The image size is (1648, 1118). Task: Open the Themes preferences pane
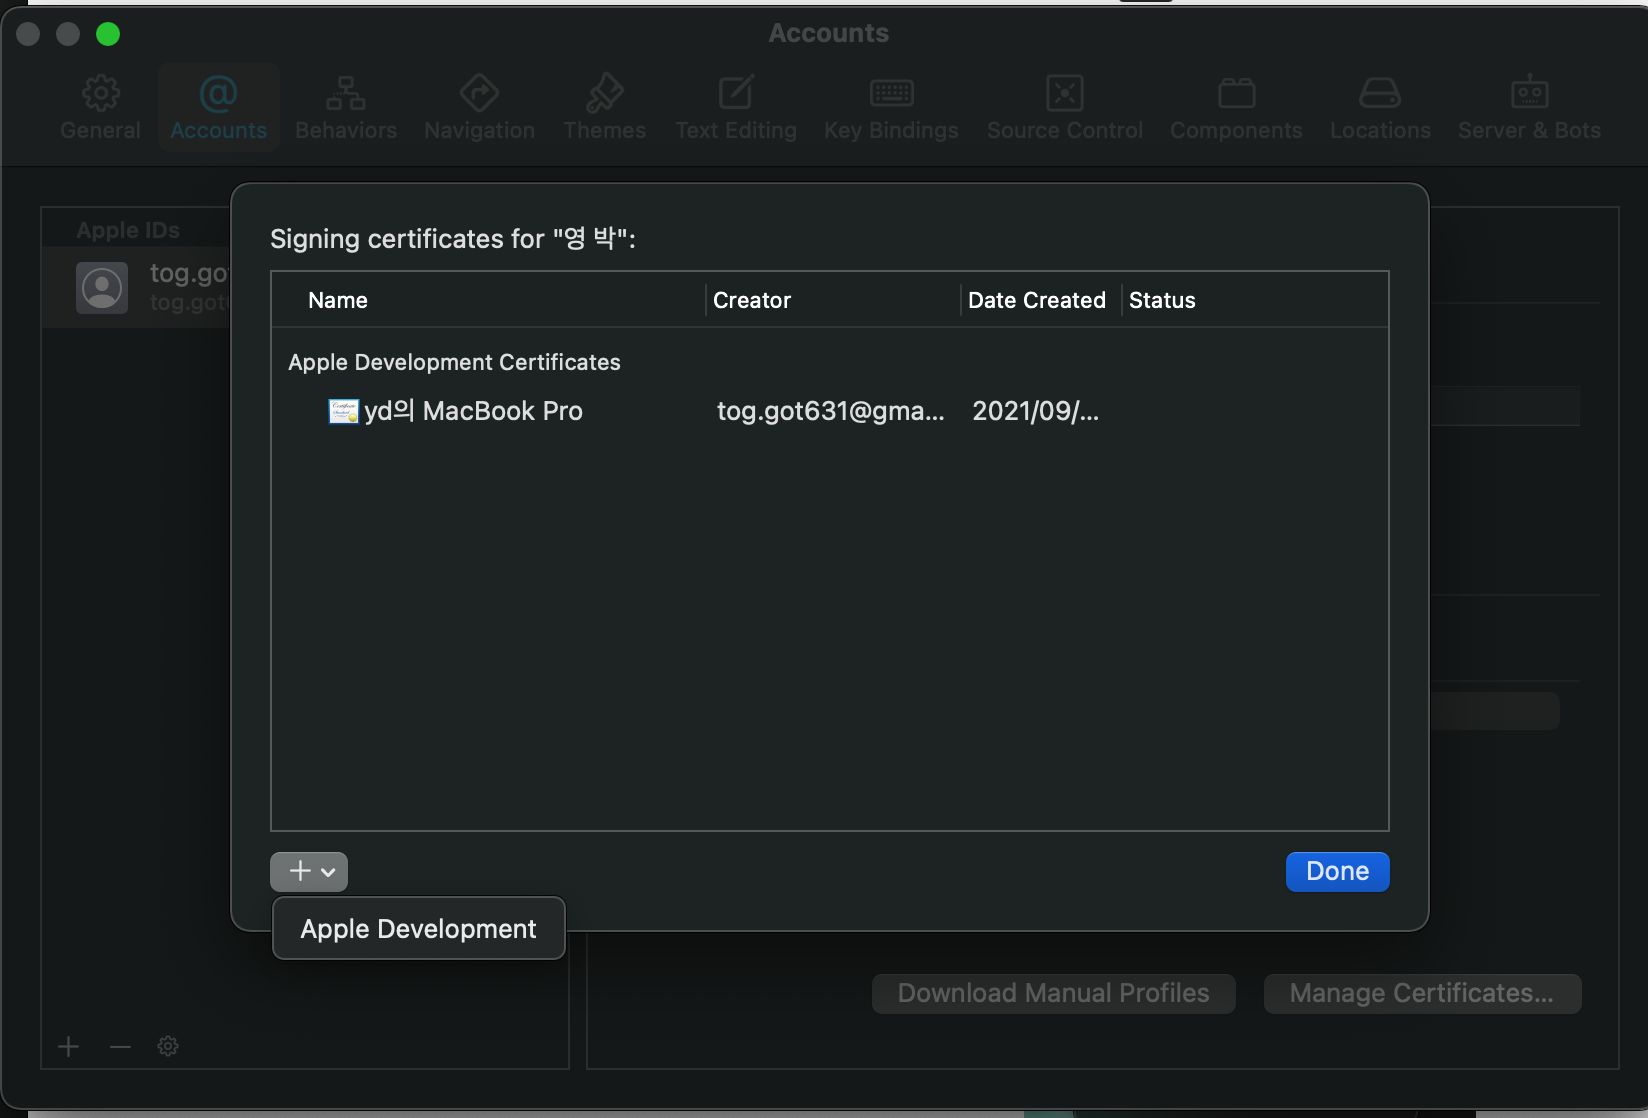604,107
